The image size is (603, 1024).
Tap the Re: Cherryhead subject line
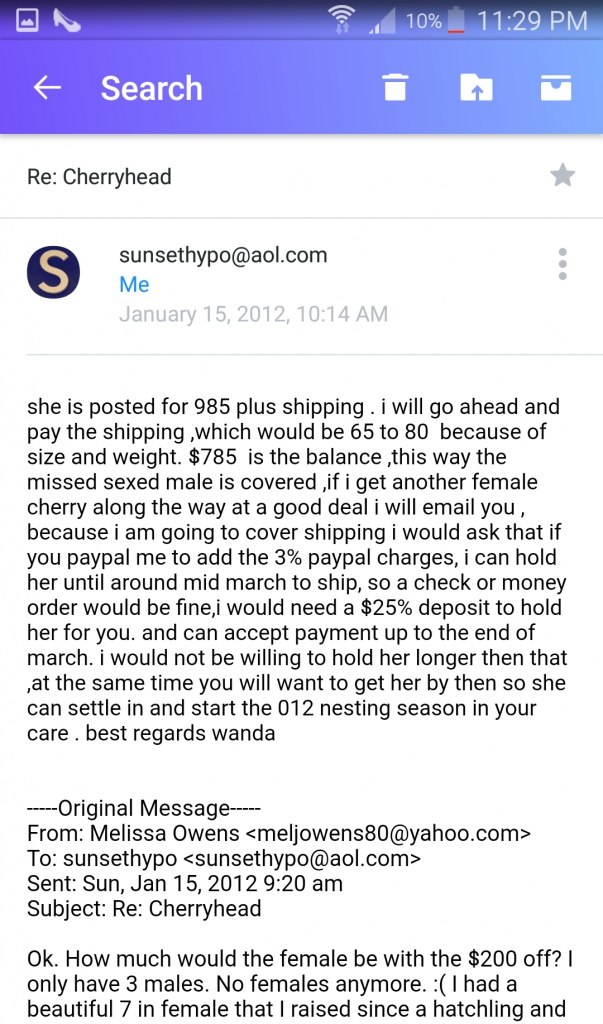point(99,177)
